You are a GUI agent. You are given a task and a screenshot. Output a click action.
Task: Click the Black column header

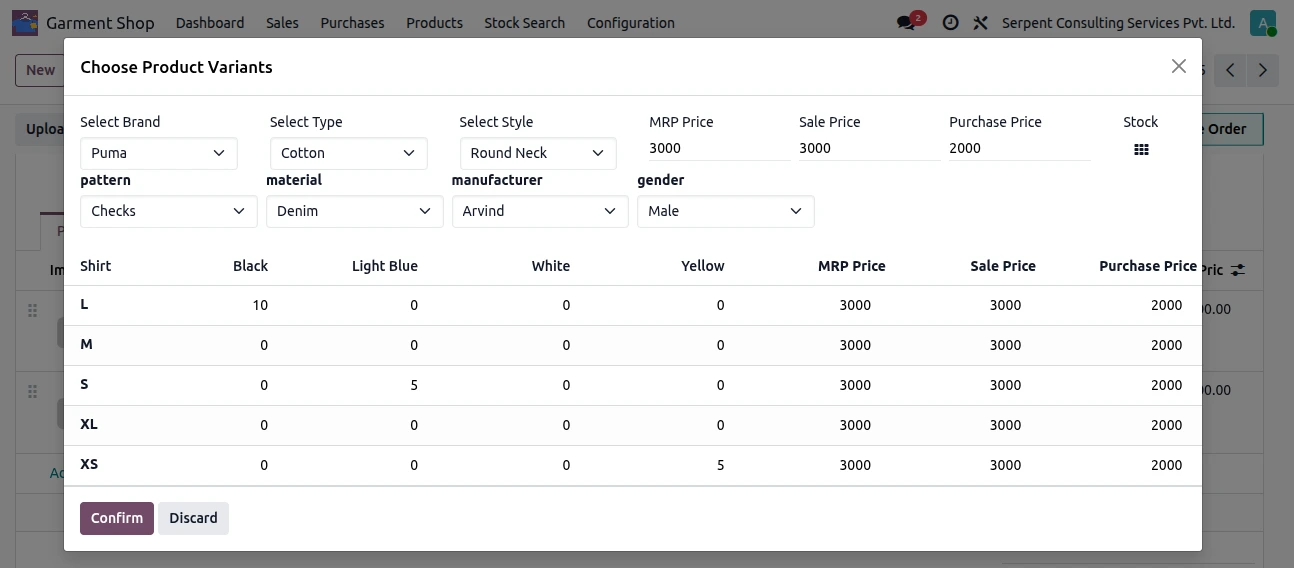pos(251,266)
